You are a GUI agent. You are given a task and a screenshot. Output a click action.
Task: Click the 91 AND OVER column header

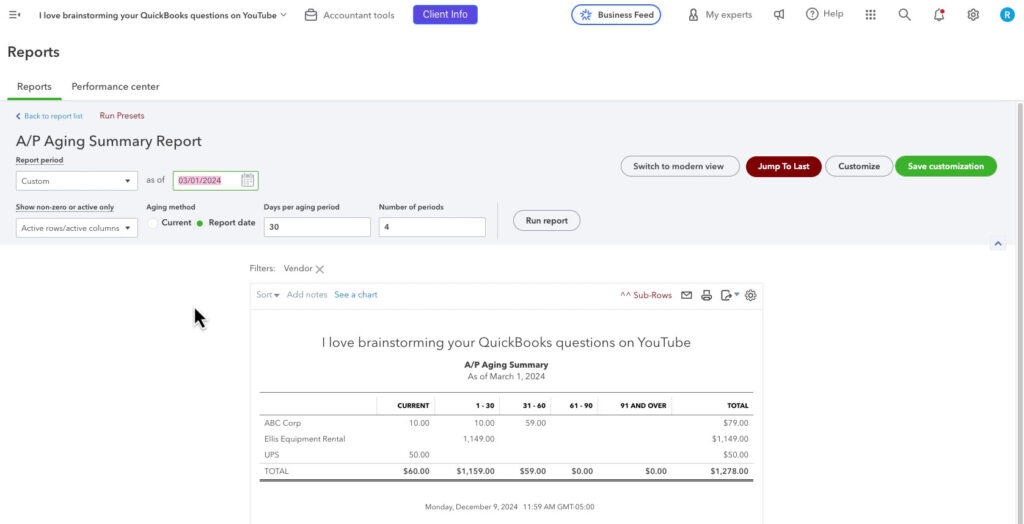(643, 406)
